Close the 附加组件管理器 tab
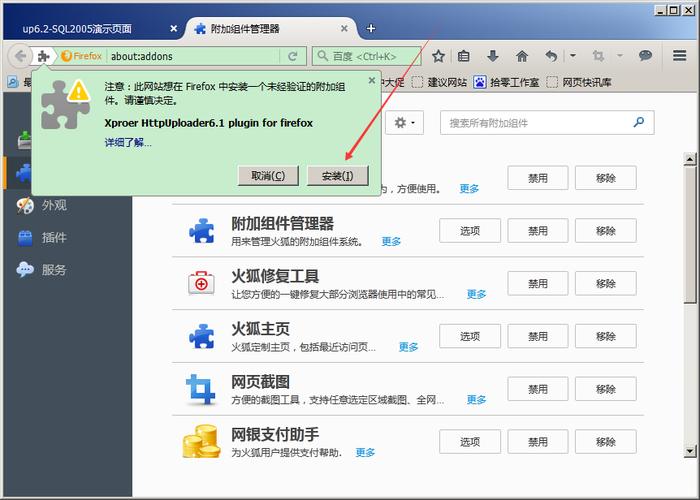The image size is (700, 500). point(344,29)
